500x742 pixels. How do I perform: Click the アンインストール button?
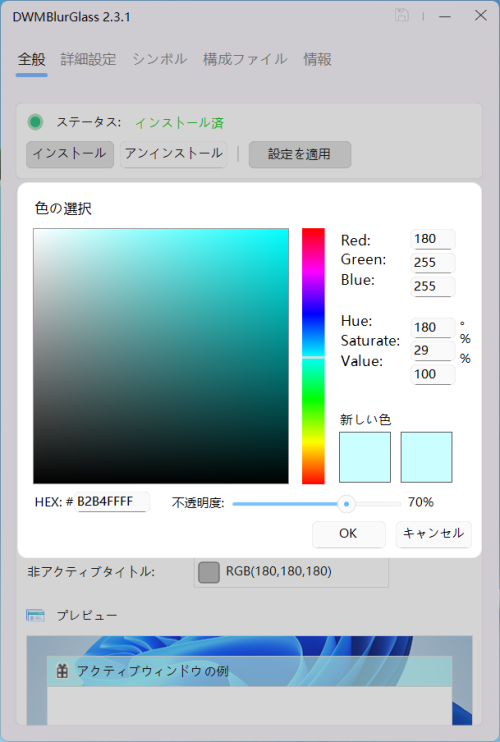(x=174, y=154)
